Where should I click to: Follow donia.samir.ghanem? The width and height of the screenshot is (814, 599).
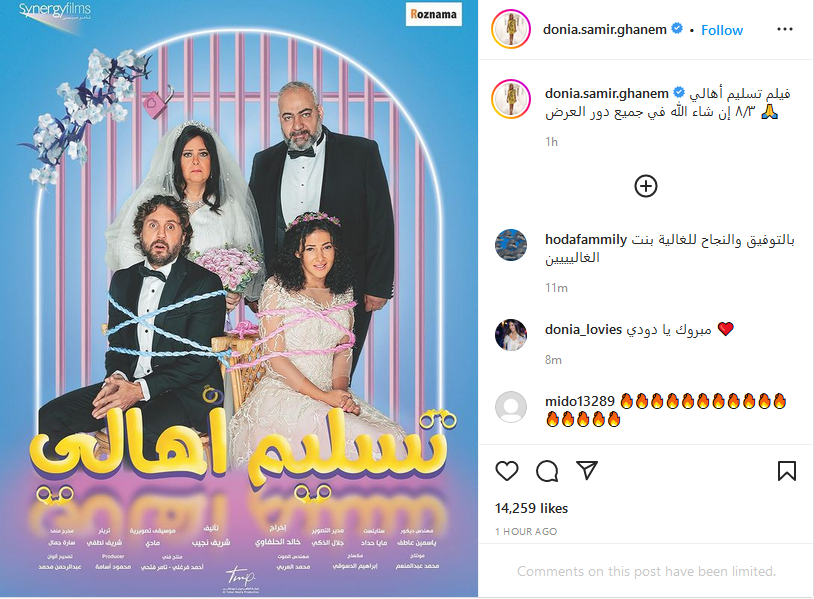coord(722,30)
